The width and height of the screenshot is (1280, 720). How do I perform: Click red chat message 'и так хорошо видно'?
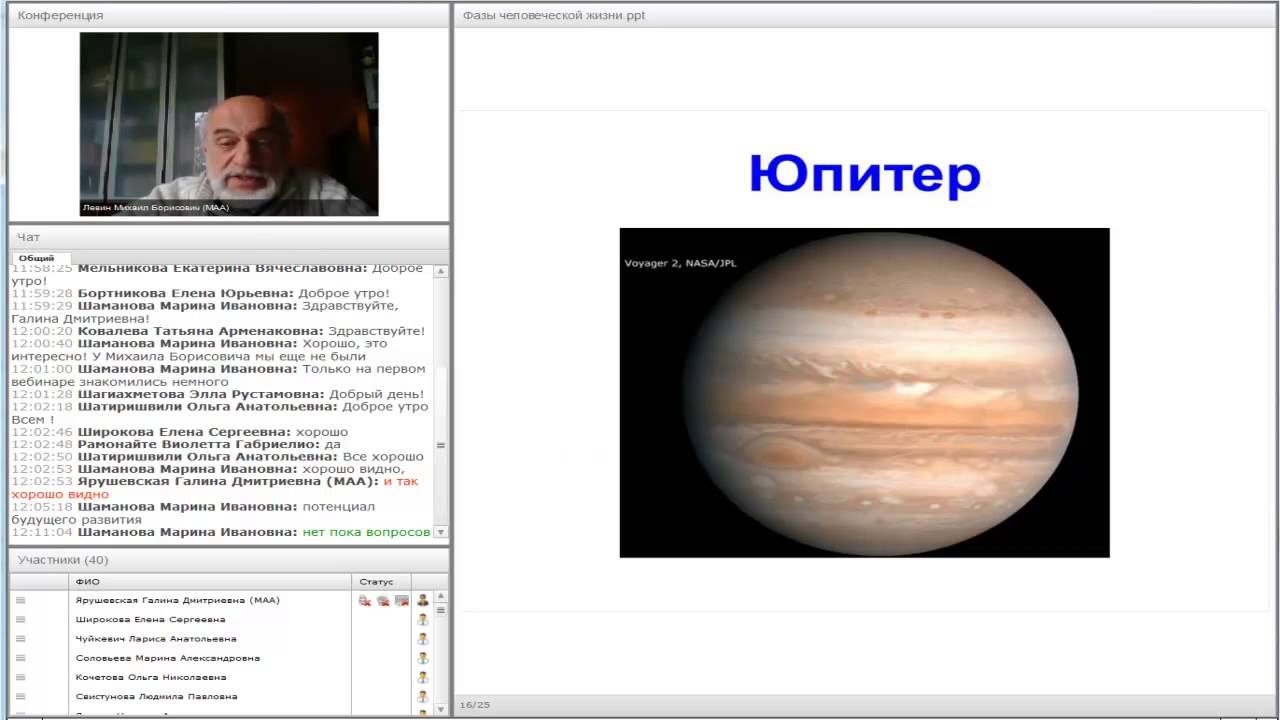(x=215, y=488)
